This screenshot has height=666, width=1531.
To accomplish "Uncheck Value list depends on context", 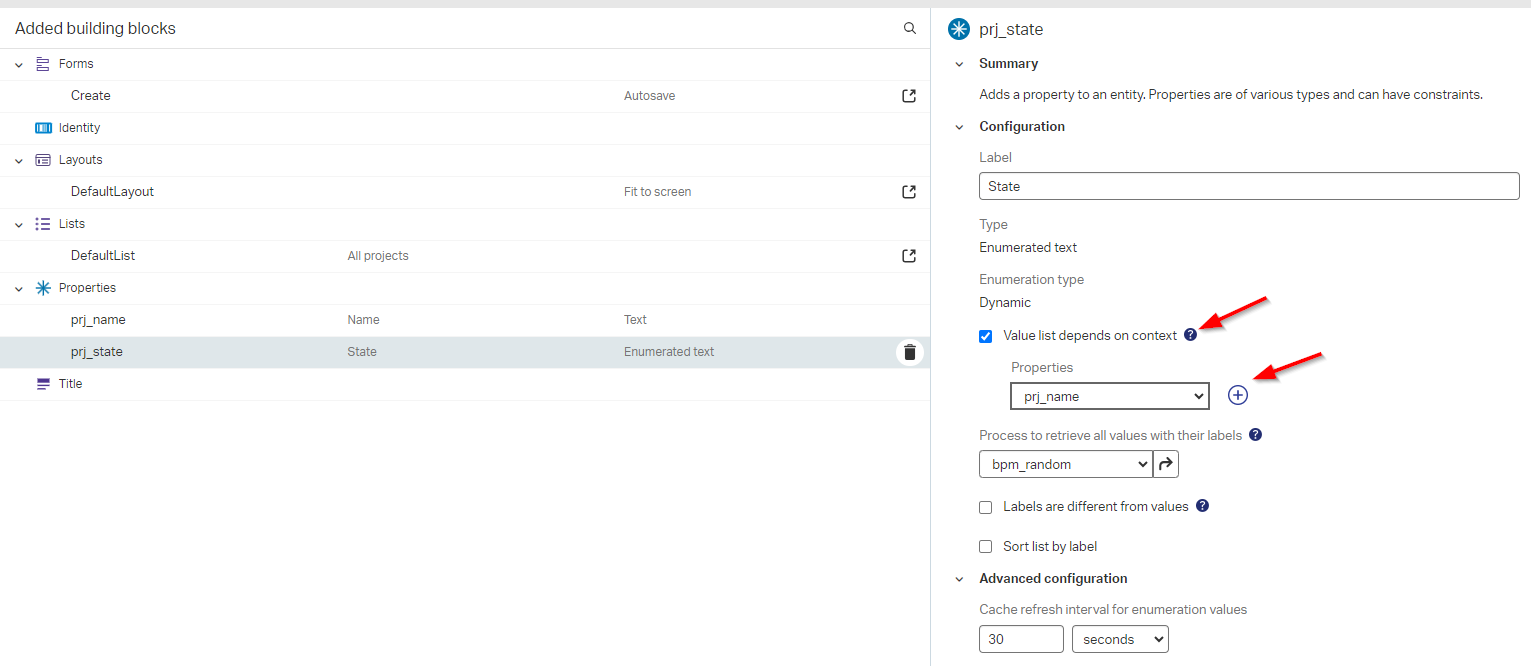I will click(x=985, y=336).
